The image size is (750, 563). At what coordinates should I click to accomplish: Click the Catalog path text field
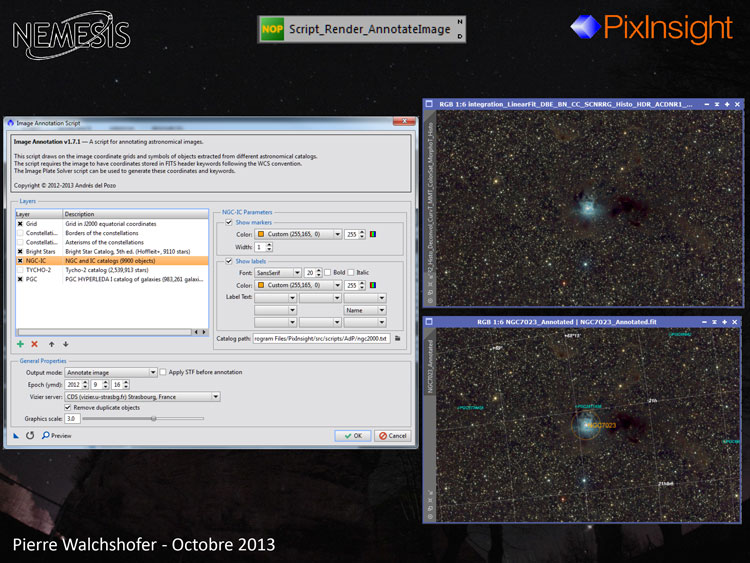coord(321,338)
